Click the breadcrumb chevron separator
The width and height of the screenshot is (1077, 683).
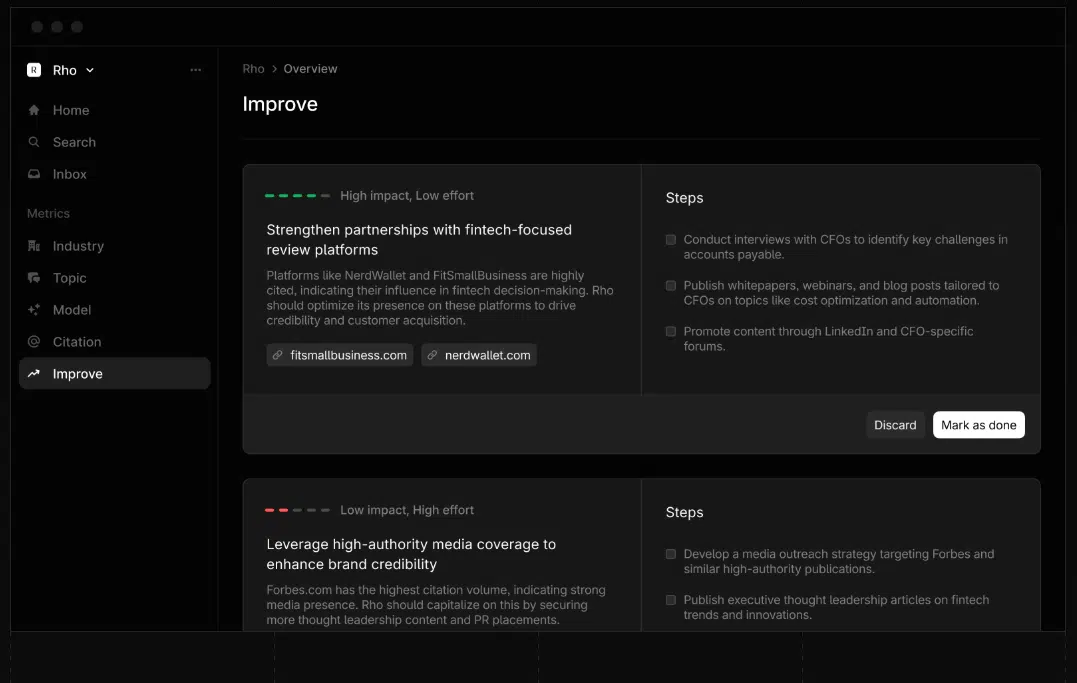point(274,69)
